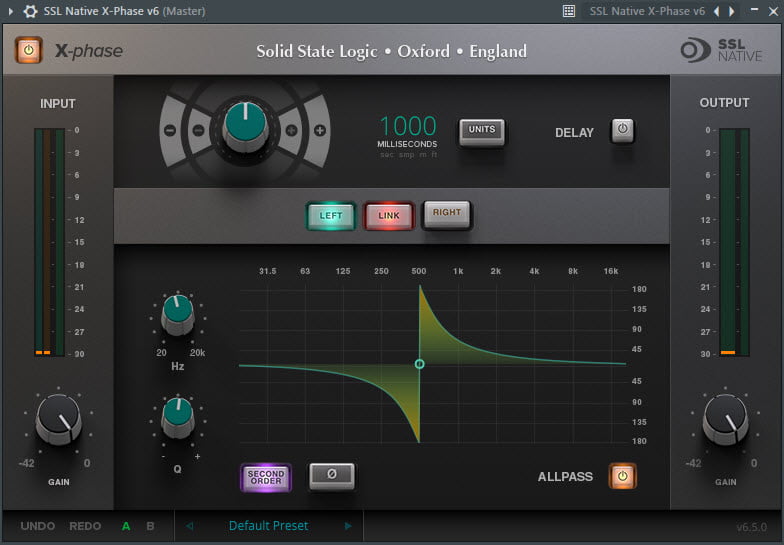The image size is (784, 545).
Task: Click the allpass frequency node on the graph
Action: point(420,364)
